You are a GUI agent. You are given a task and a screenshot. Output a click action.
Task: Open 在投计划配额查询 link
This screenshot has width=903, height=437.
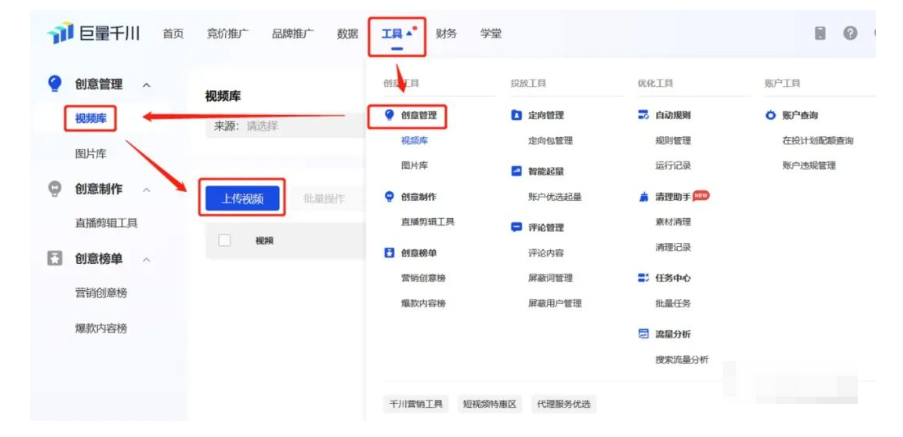(x=818, y=140)
